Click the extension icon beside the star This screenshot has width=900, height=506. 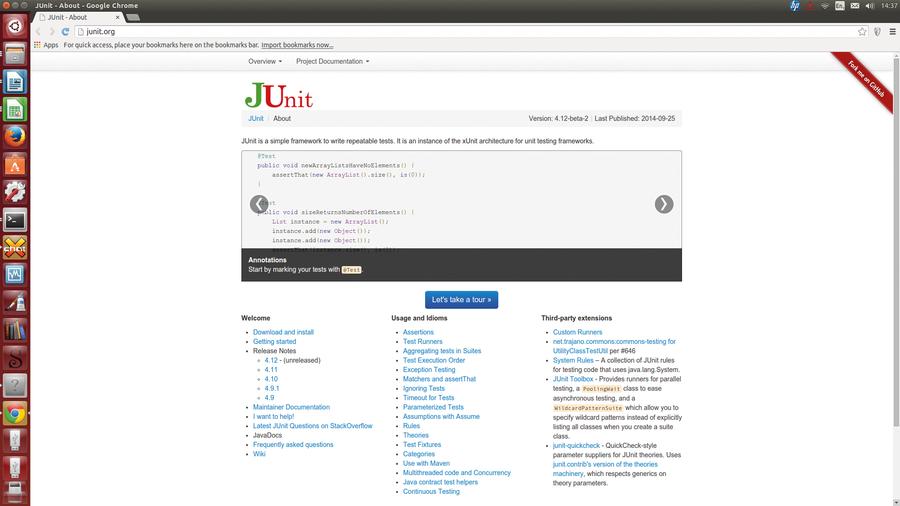click(x=877, y=32)
